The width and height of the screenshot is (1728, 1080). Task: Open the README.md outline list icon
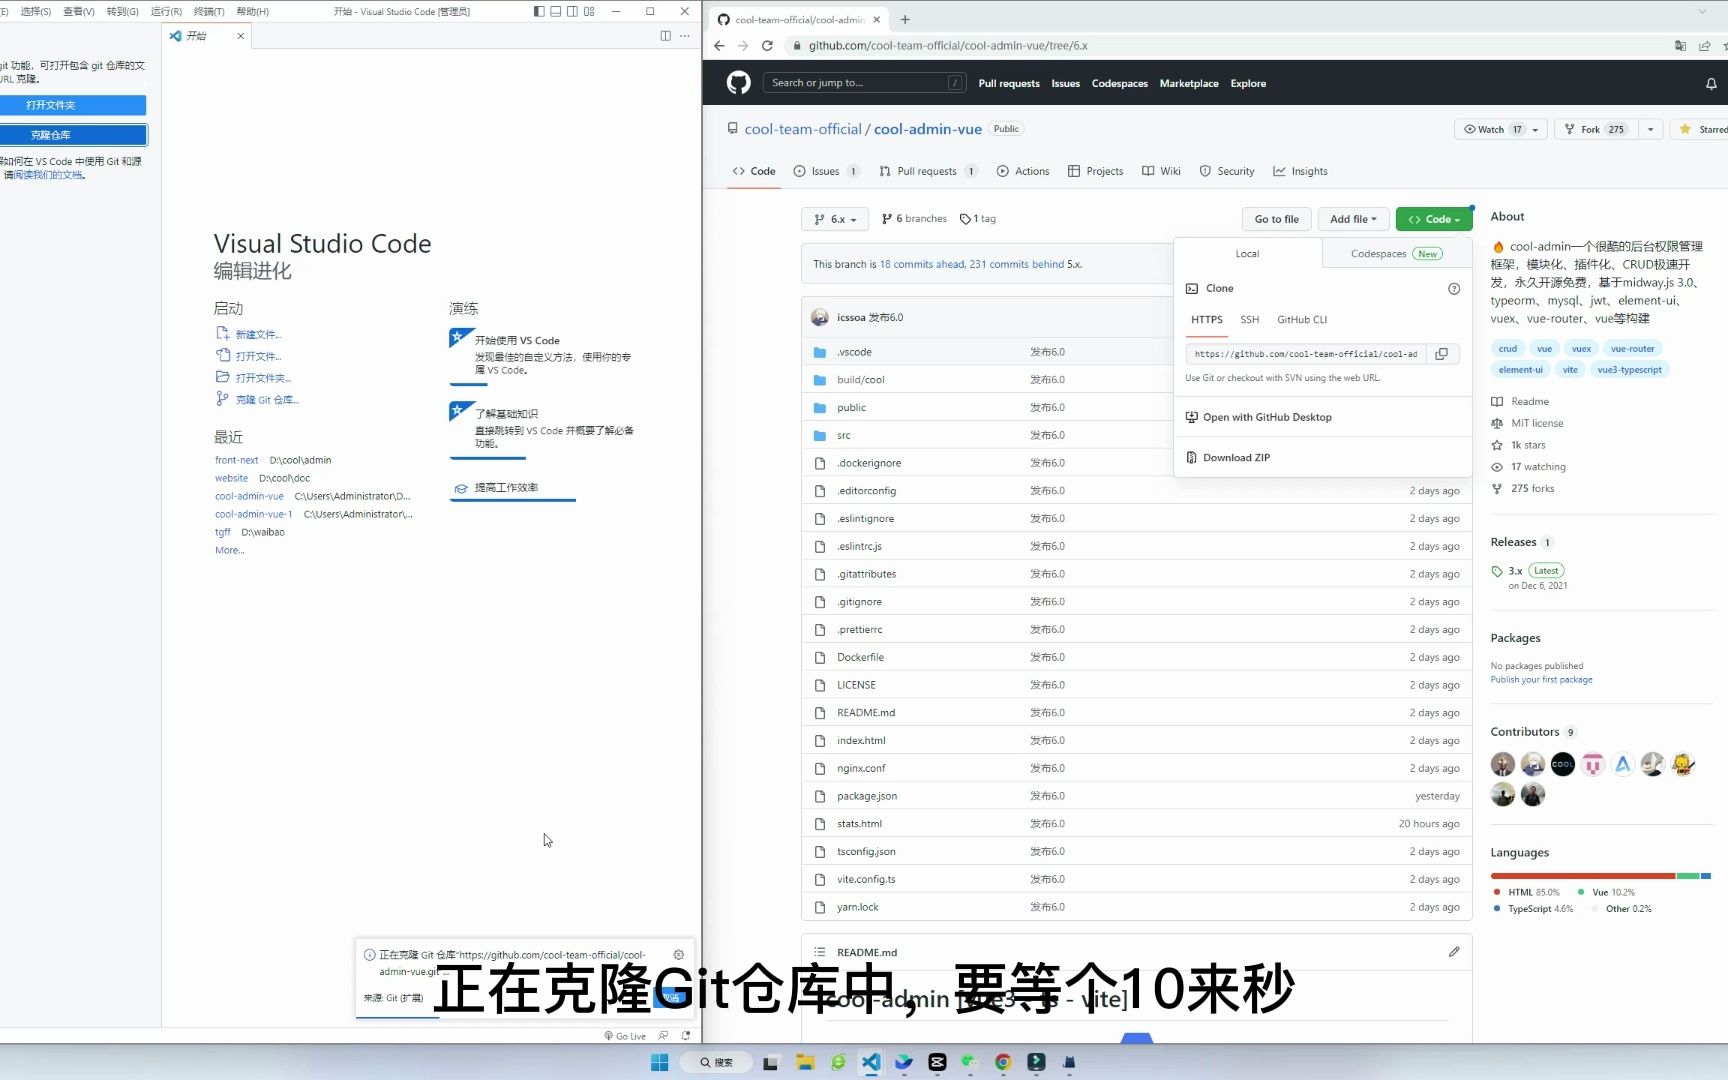[819, 952]
